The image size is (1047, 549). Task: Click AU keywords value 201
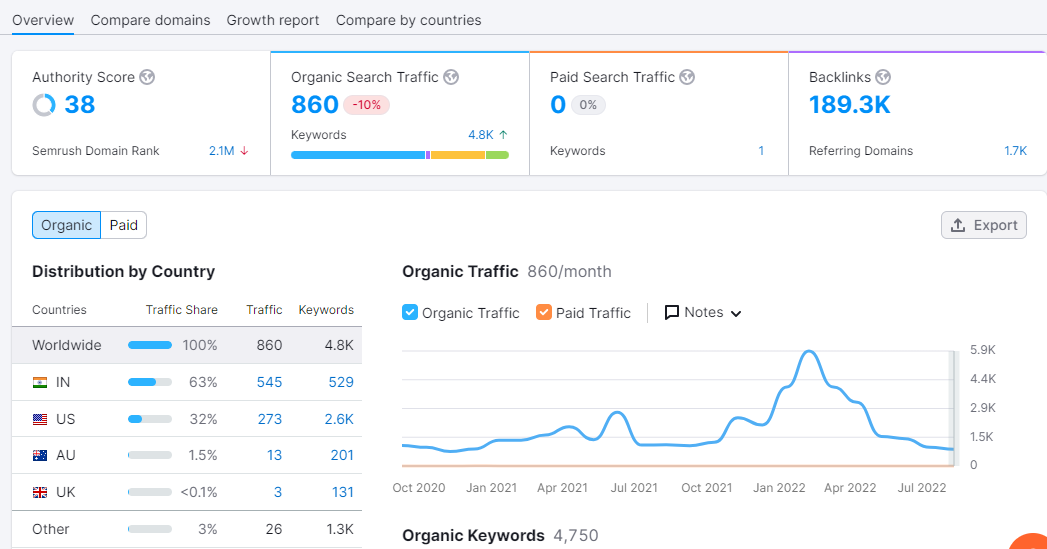[x=342, y=455]
